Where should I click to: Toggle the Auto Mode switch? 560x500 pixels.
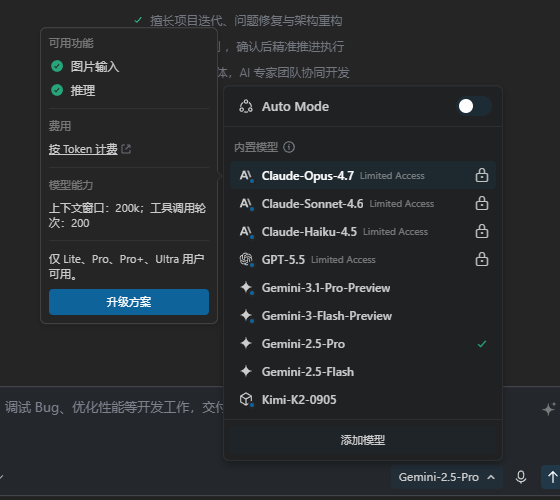474,106
